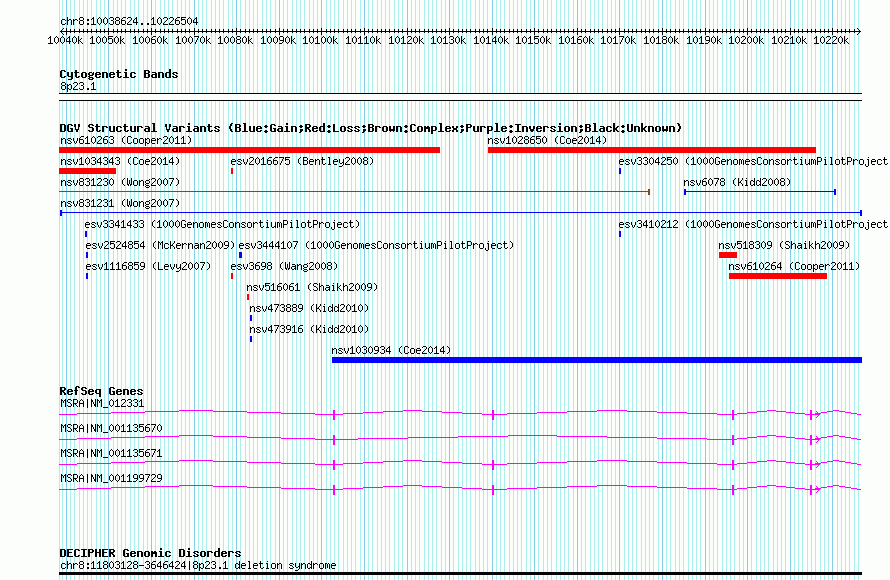Screen dimensions: 890x580
Task: Click the nsv831230 (Wong2007) label
Action: [x=120, y=182]
